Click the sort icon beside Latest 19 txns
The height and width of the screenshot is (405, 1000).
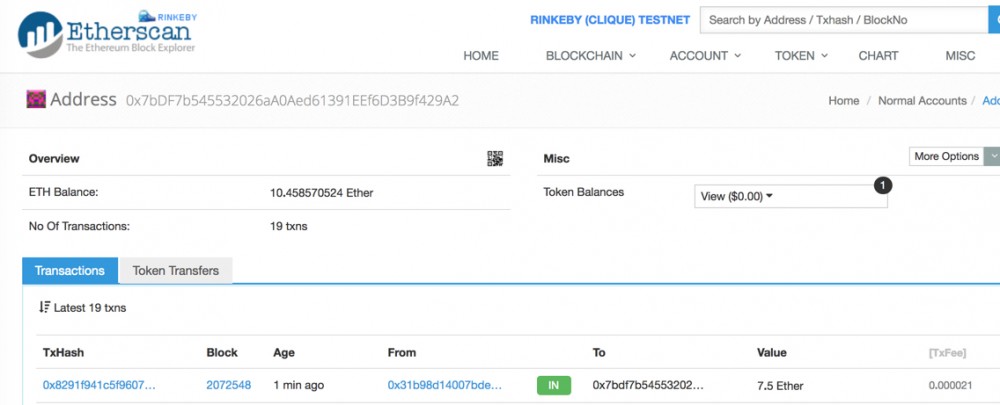click(44, 307)
